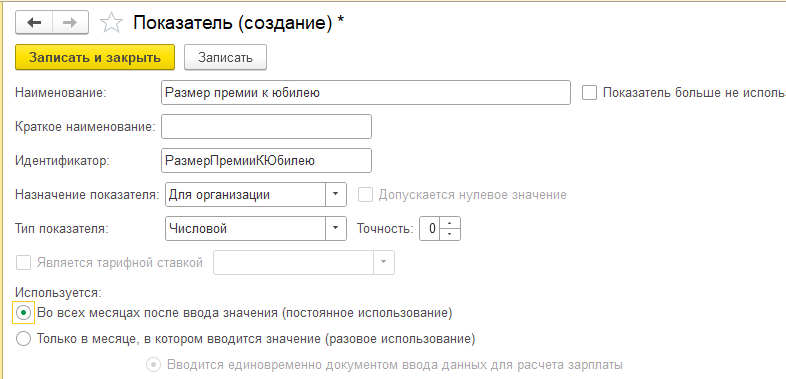Go back with the left arrow button

(34, 23)
